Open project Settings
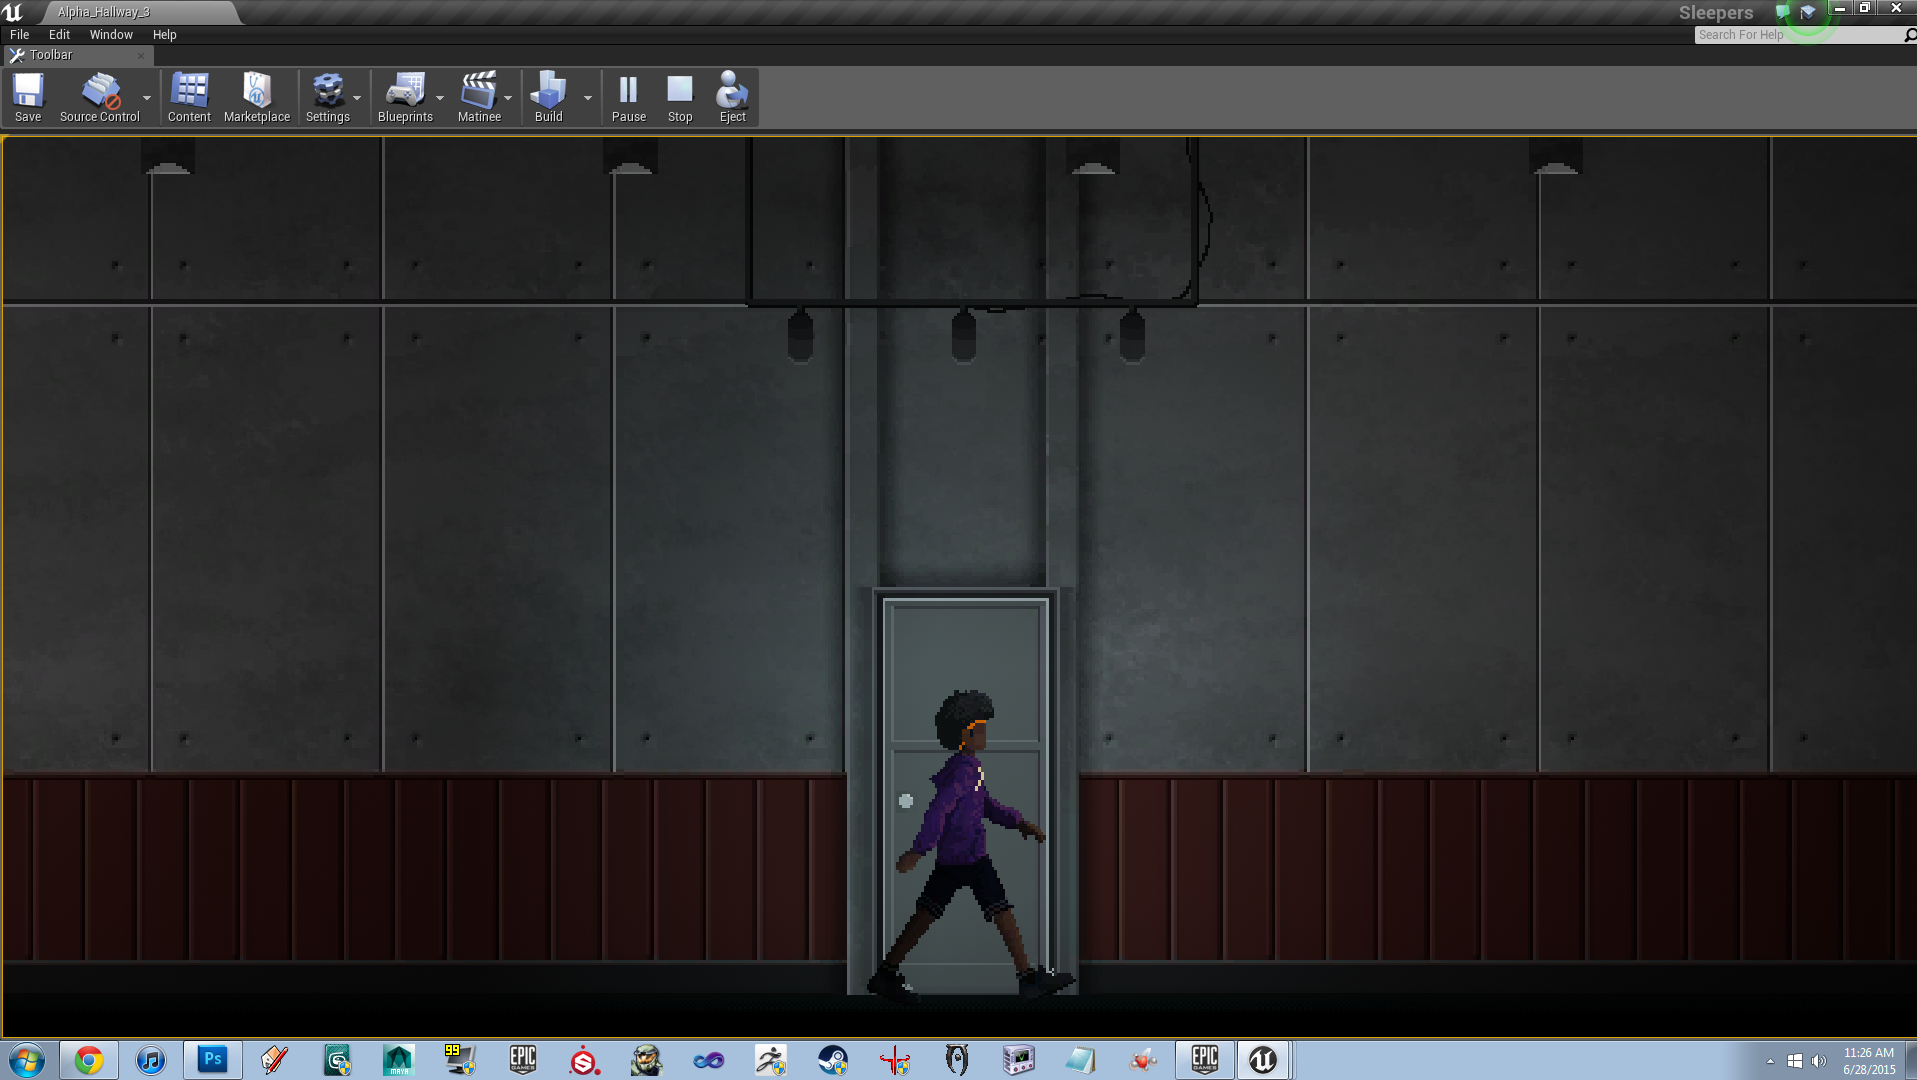Viewport: 1917px width, 1080px height. 328,97
